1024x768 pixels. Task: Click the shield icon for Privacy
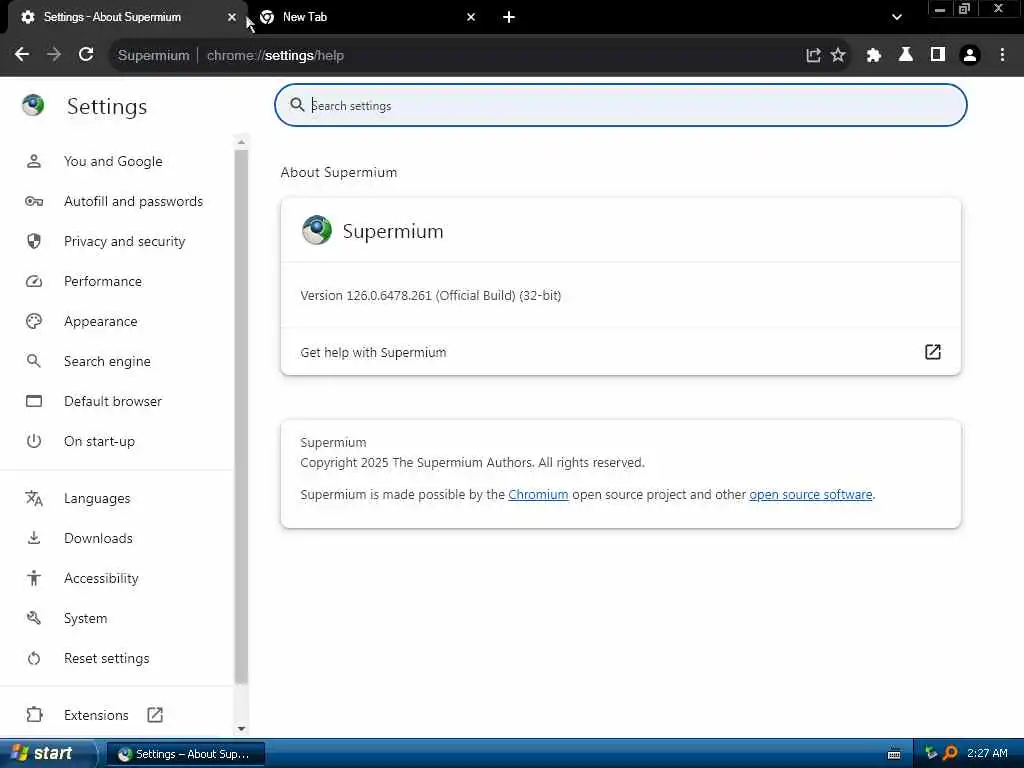click(34, 242)
